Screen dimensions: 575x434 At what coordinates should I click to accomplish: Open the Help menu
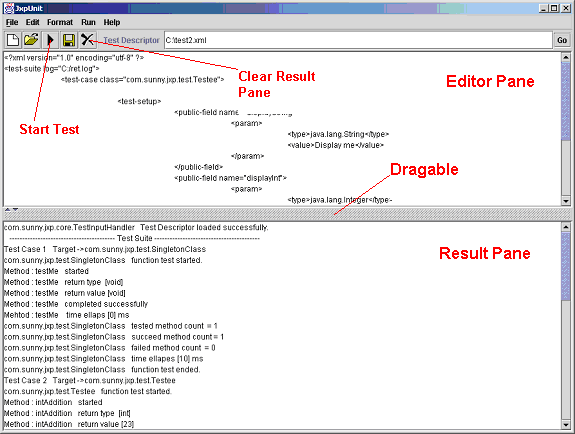(x=111, y=22)
